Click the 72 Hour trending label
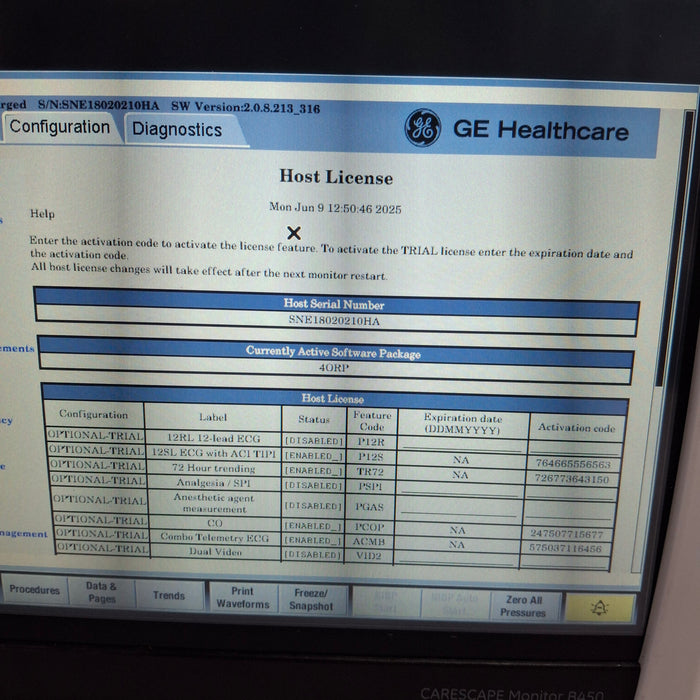Viewport: 700px width, 700px height. tap(213, 468)
